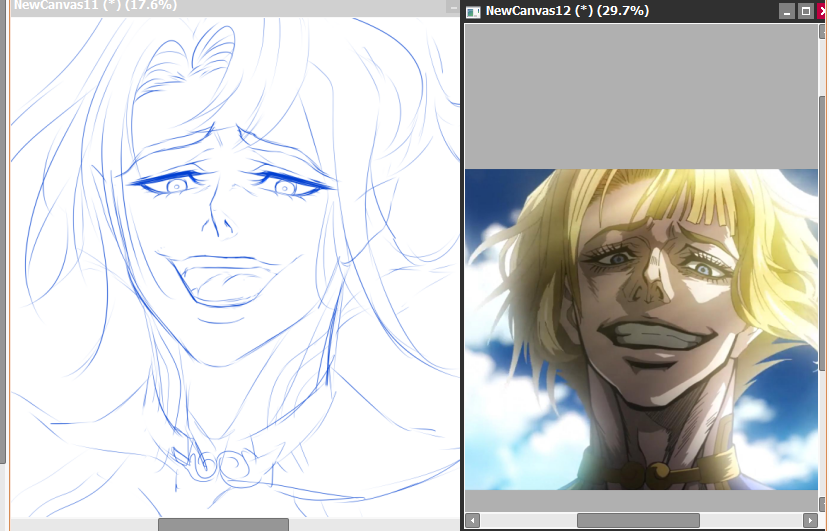This screenshot has height=531, width=829.
Task: Click the blonde character reference image in NewCanvas12
Action: 641,329
